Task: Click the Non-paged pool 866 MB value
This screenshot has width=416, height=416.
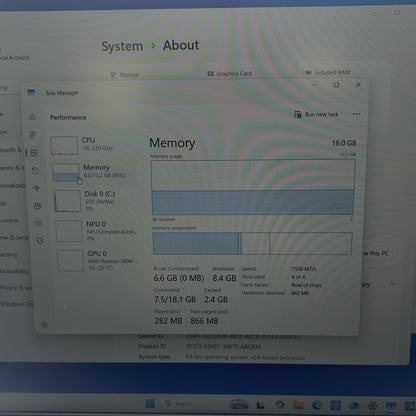Action: pyautogui.click(x=204, y=321)
